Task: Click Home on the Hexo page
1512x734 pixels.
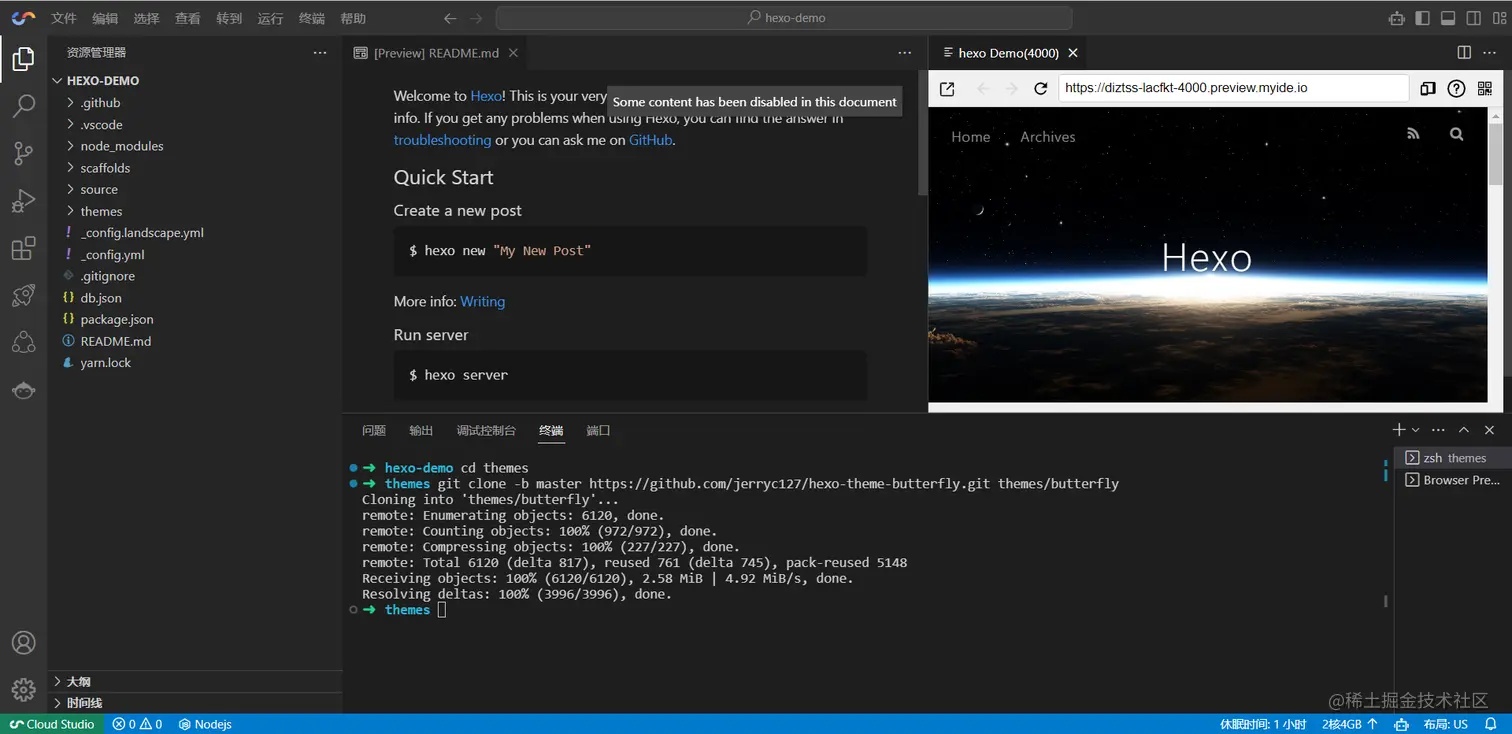Action: [x=971, y=137]
